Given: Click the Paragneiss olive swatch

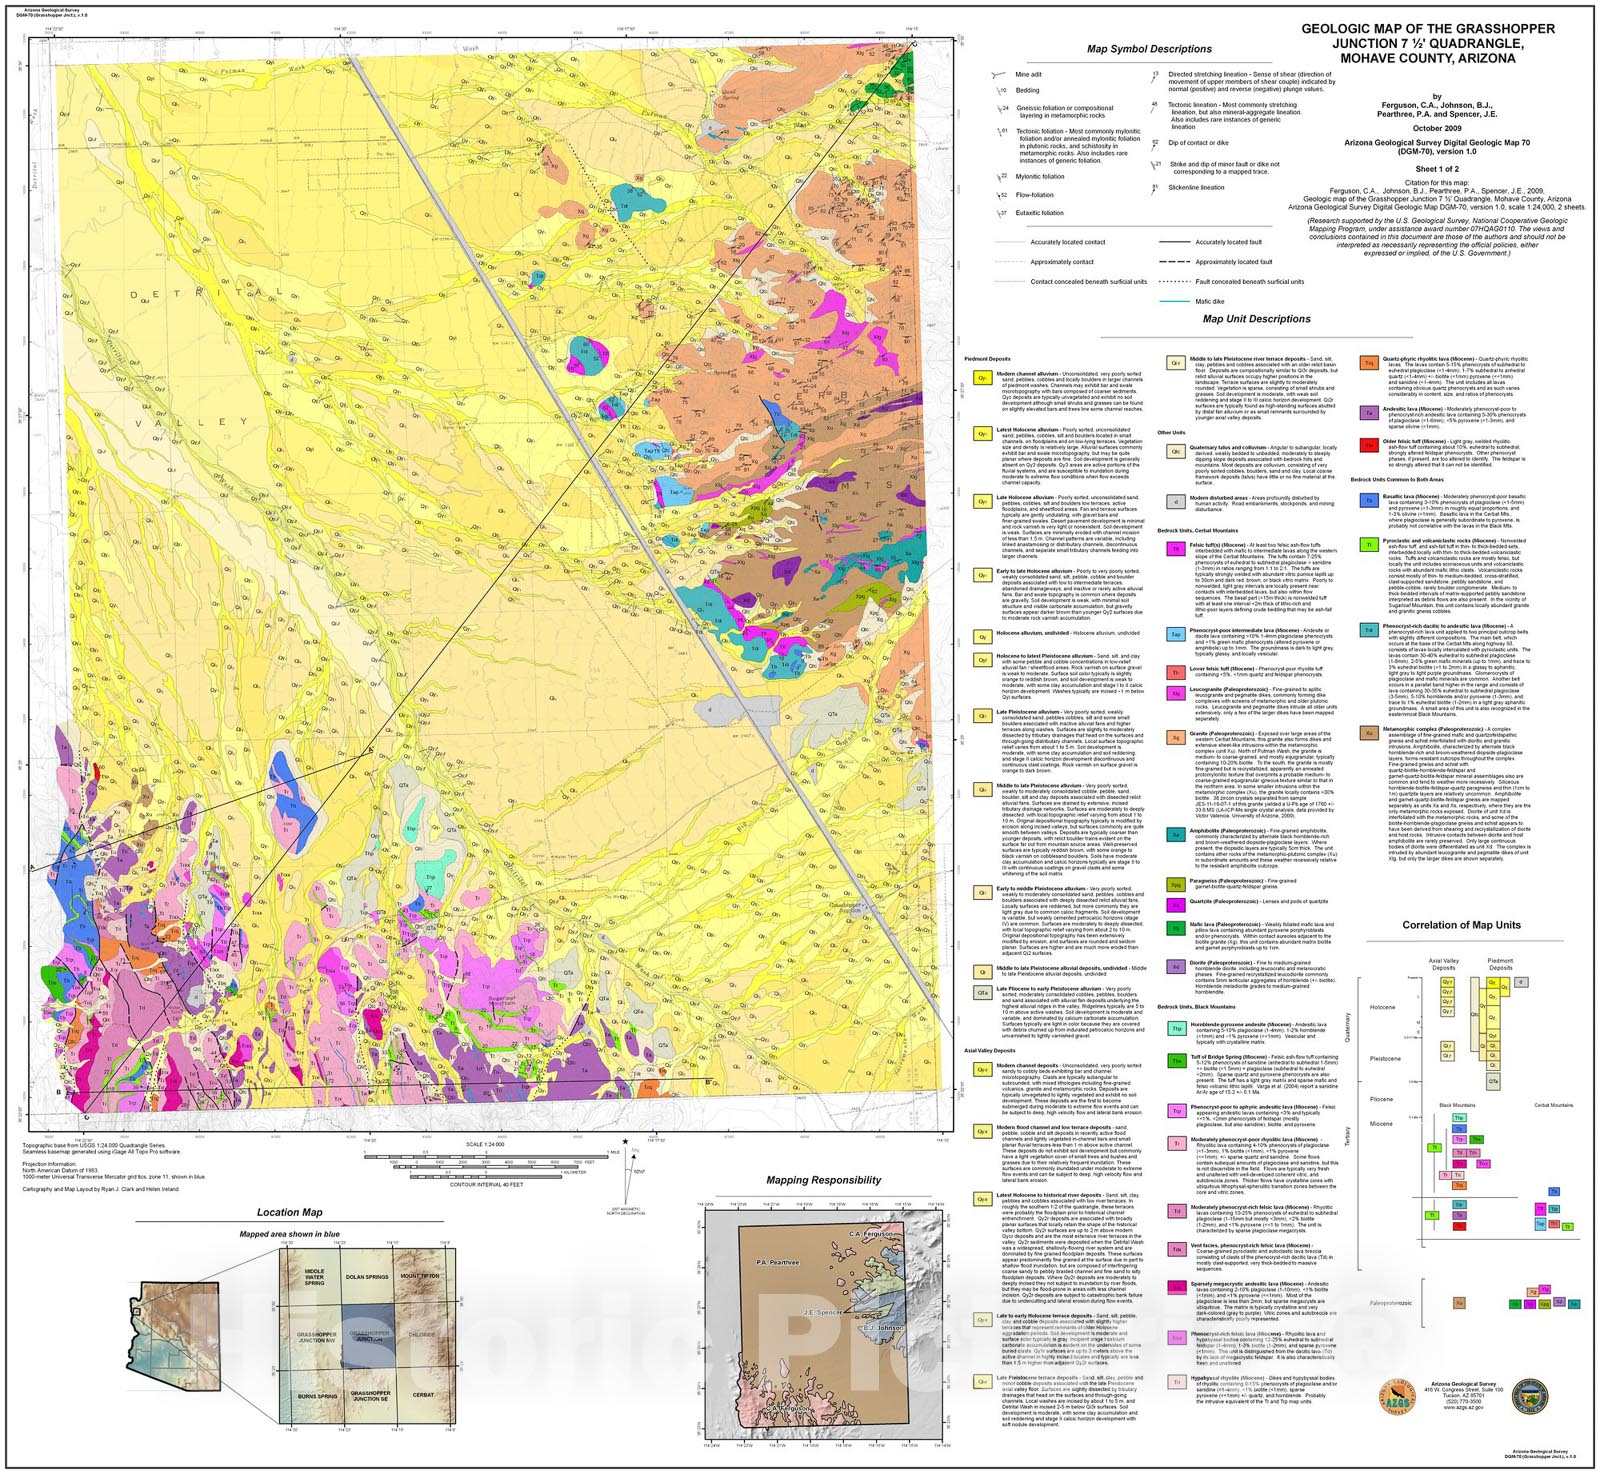Looking at the screenshot, I should 1176,885.
